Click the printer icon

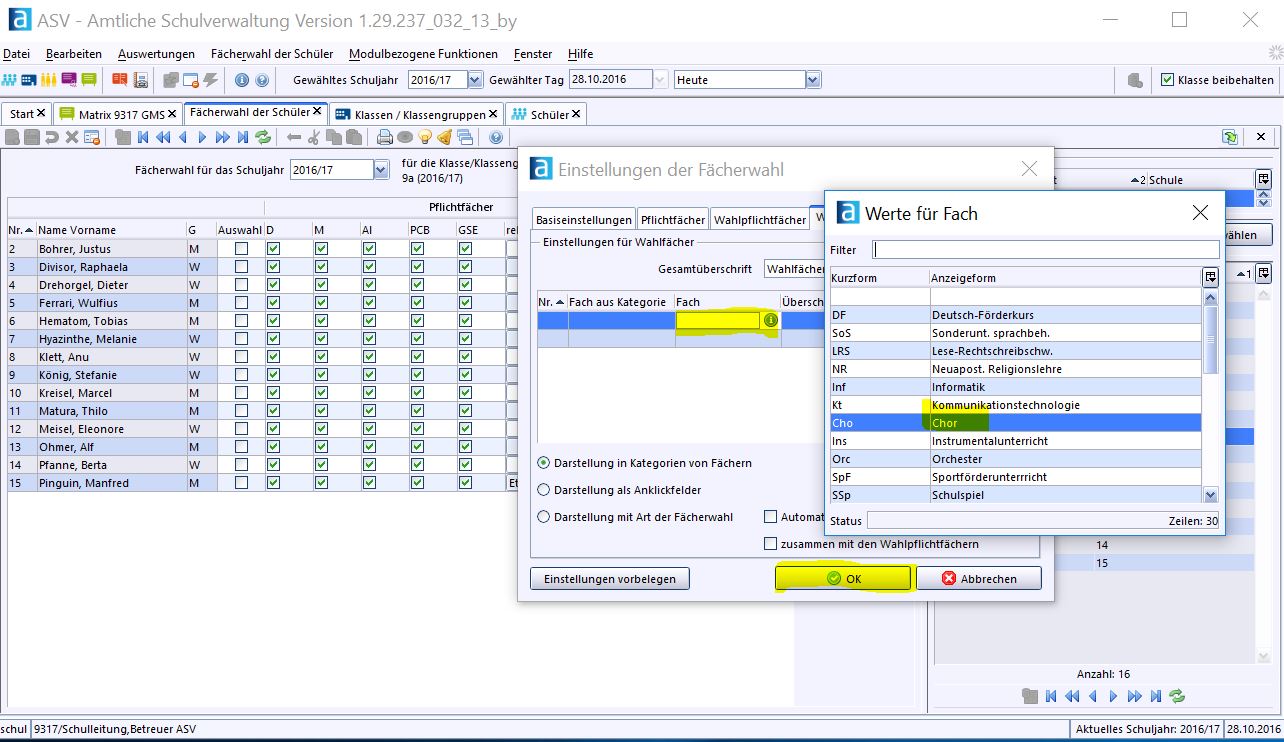tap(384, 137)
